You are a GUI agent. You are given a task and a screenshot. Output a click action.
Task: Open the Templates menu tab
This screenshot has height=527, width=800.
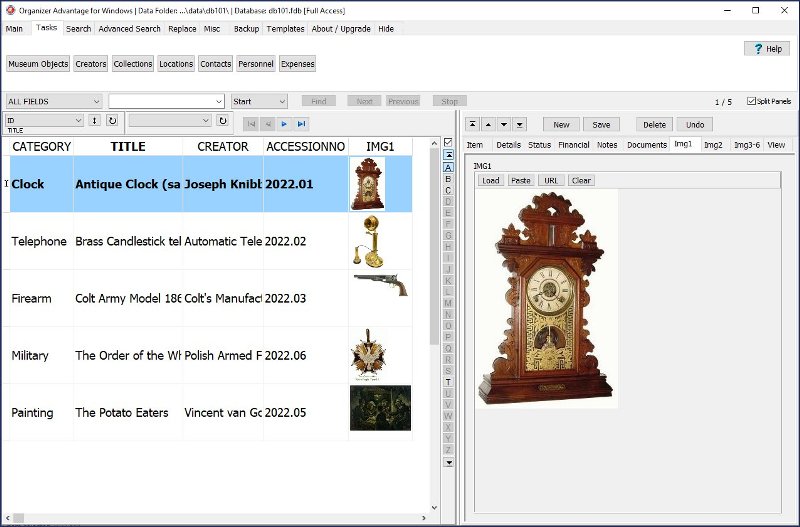pyautogui.click(x=285, y=29)
